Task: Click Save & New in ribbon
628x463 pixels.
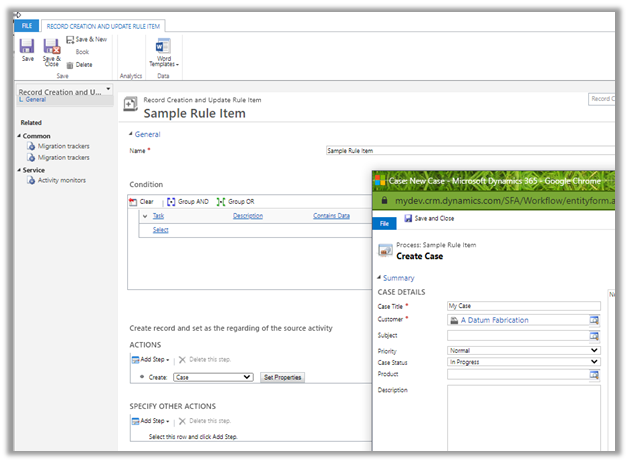Action: [85, 39]
